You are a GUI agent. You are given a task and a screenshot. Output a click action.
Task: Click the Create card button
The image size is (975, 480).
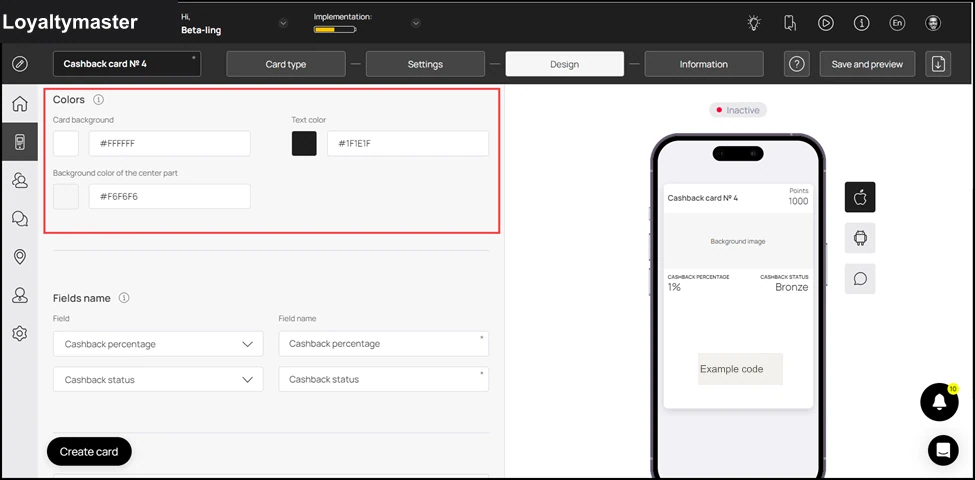(89, 451)
